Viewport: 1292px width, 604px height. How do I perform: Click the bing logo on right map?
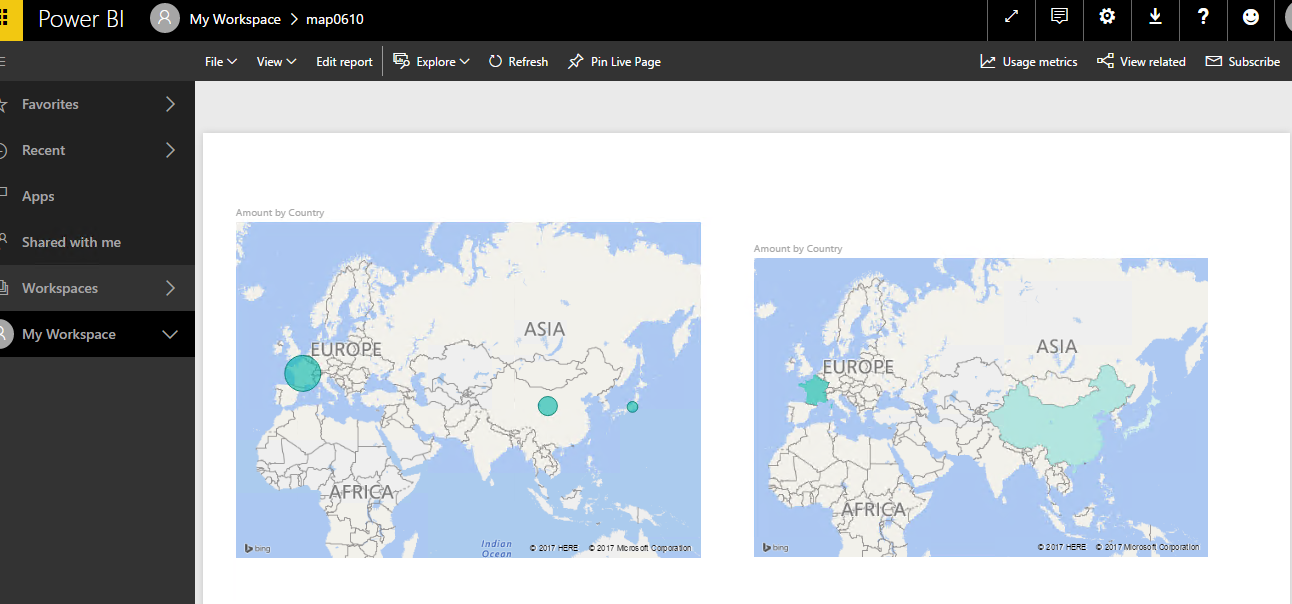[776, 547]
